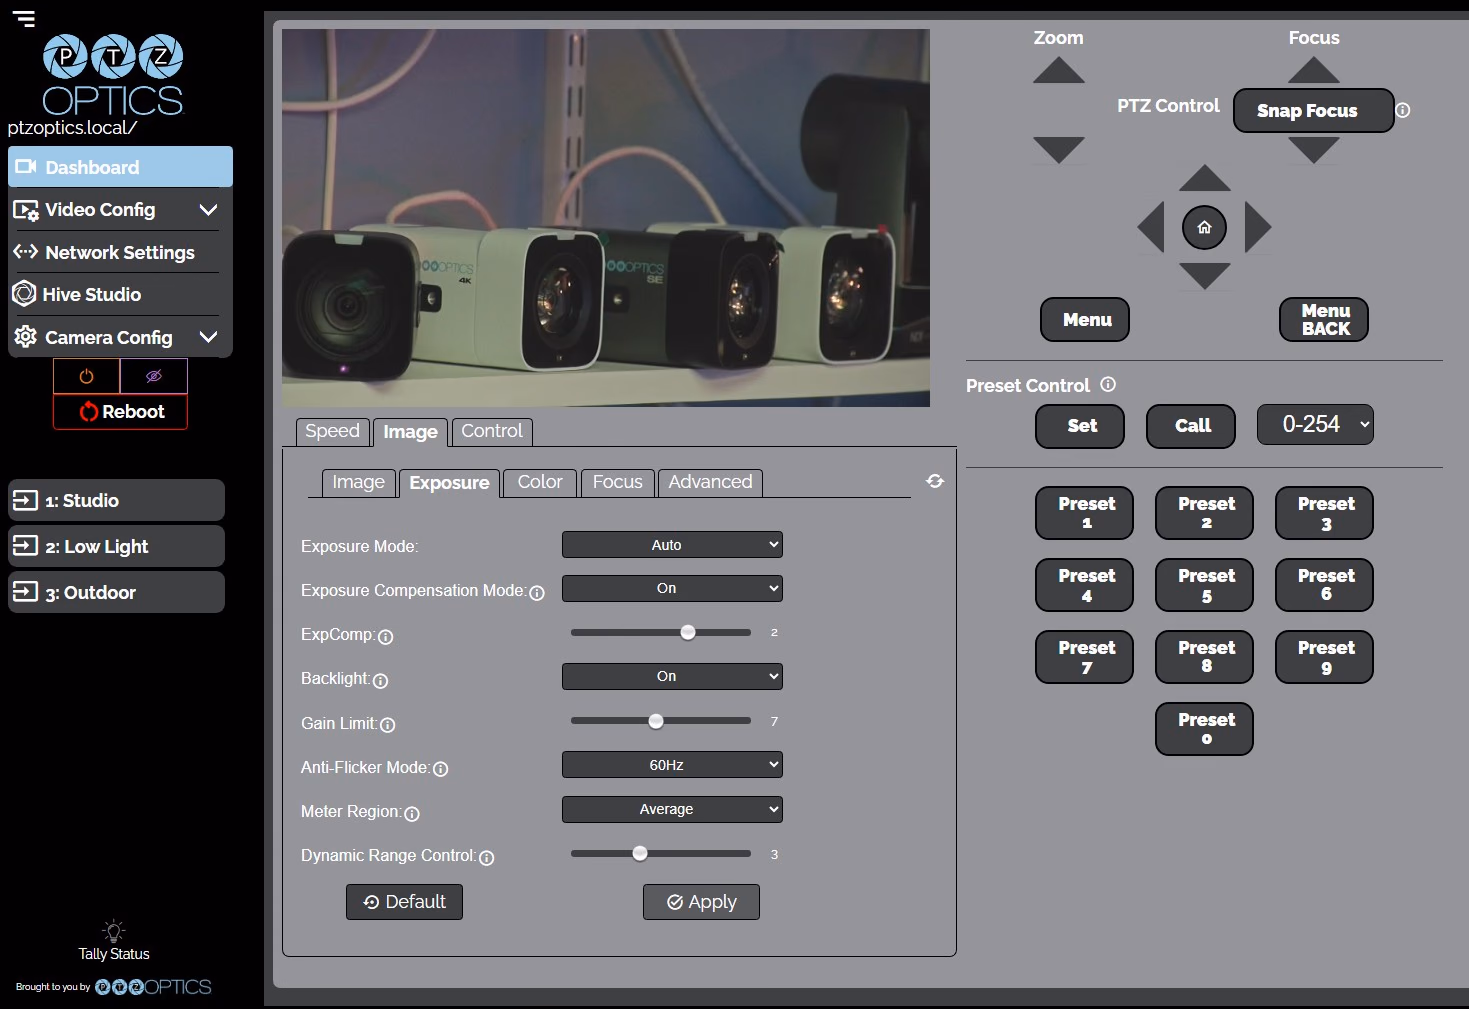Click the Tally Status light icon

[x=114, y=930]
